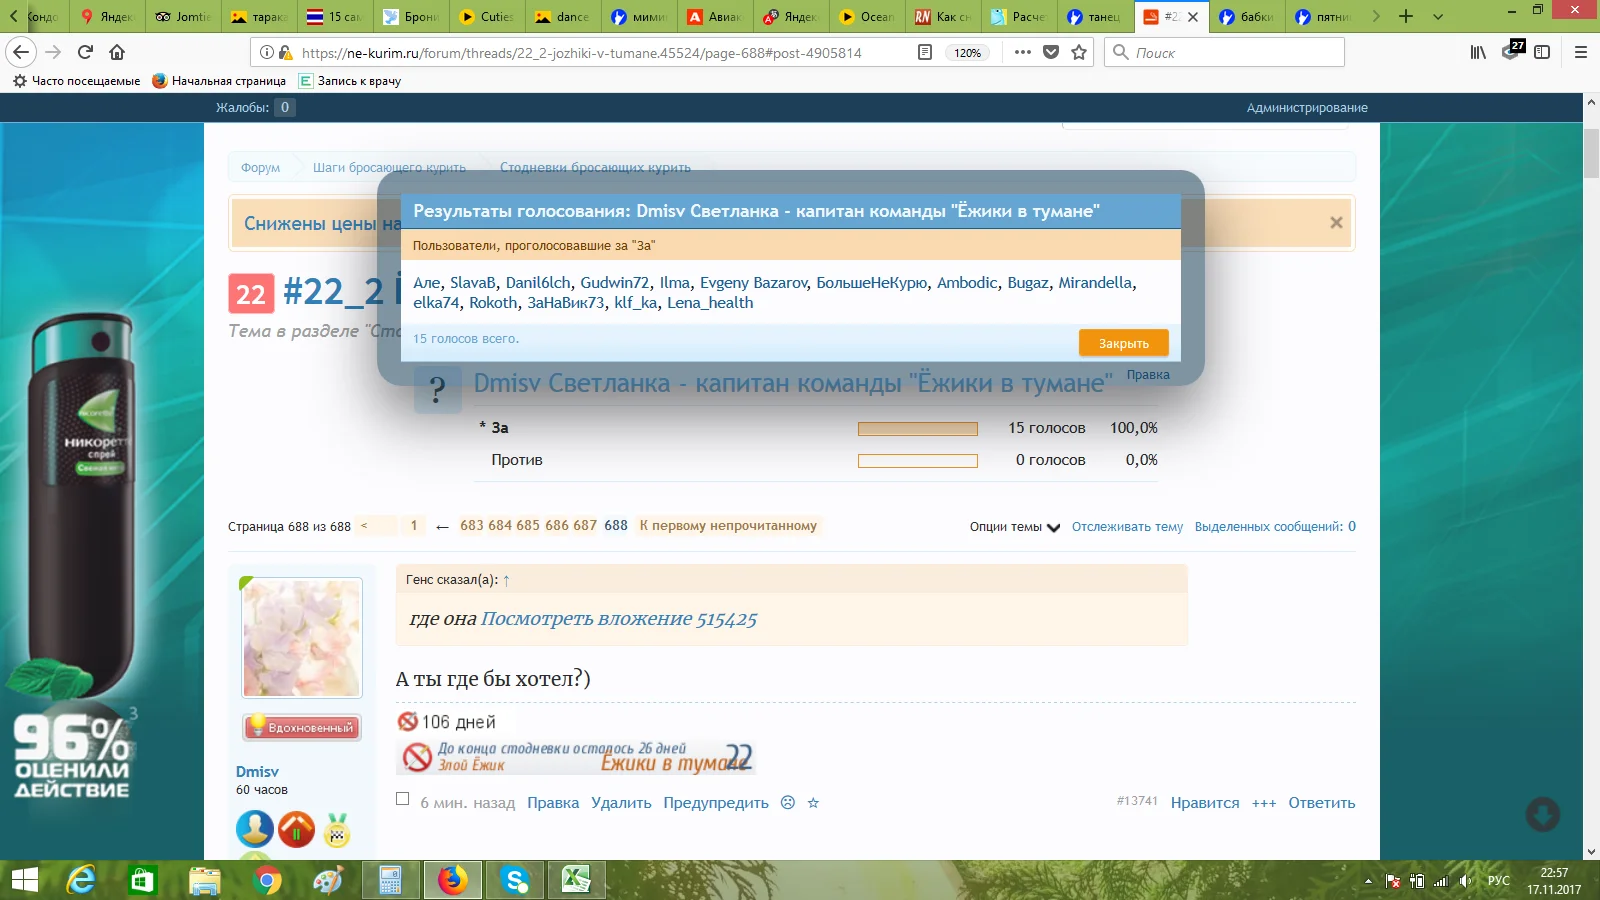Open a new browser tab

pos(1406,16)
